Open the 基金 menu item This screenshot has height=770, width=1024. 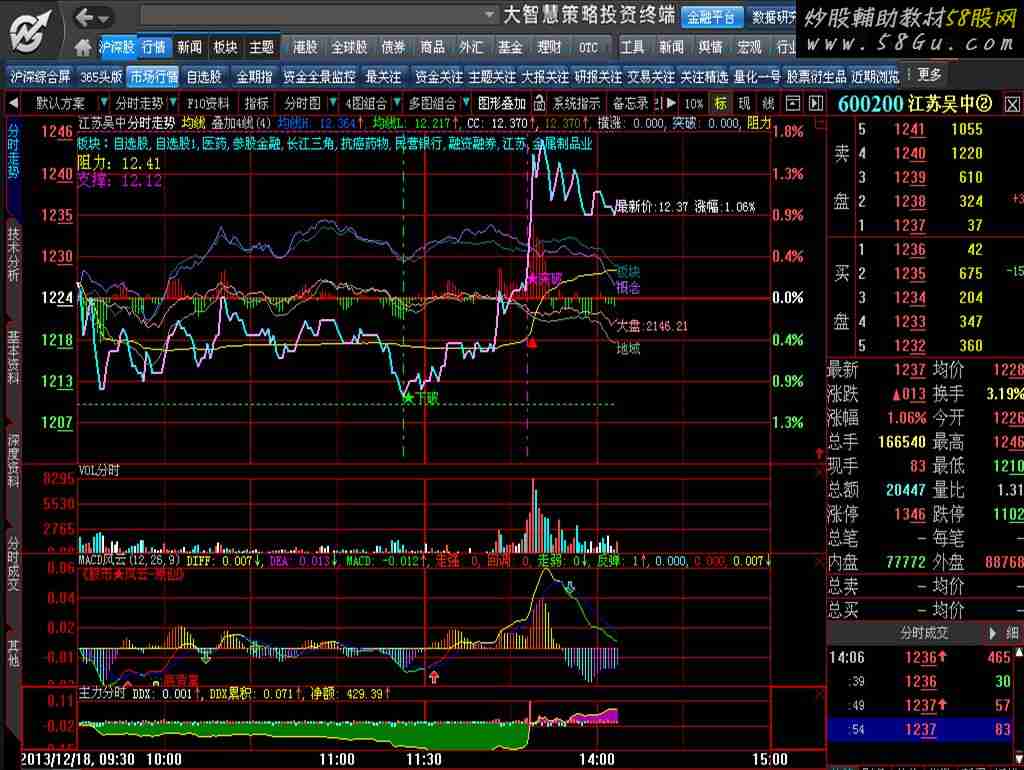509,47
